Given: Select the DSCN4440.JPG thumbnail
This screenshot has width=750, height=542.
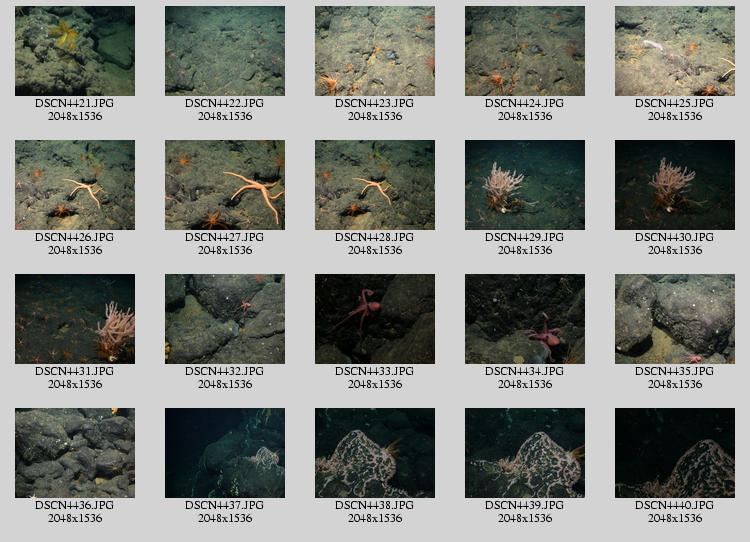Looking at the screenshot, I should [x=675, y=453].
